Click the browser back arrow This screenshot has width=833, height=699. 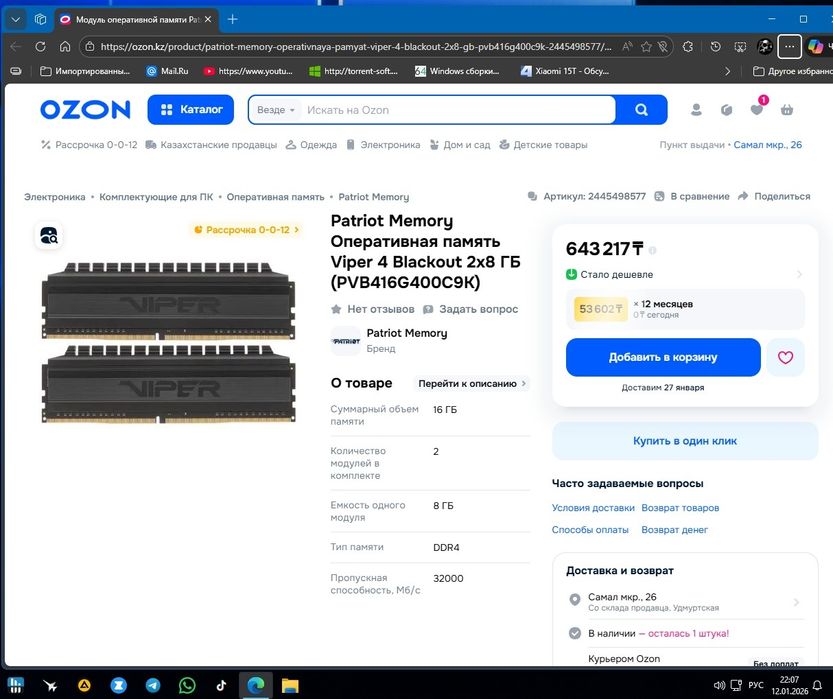click(x=15, y=47)
